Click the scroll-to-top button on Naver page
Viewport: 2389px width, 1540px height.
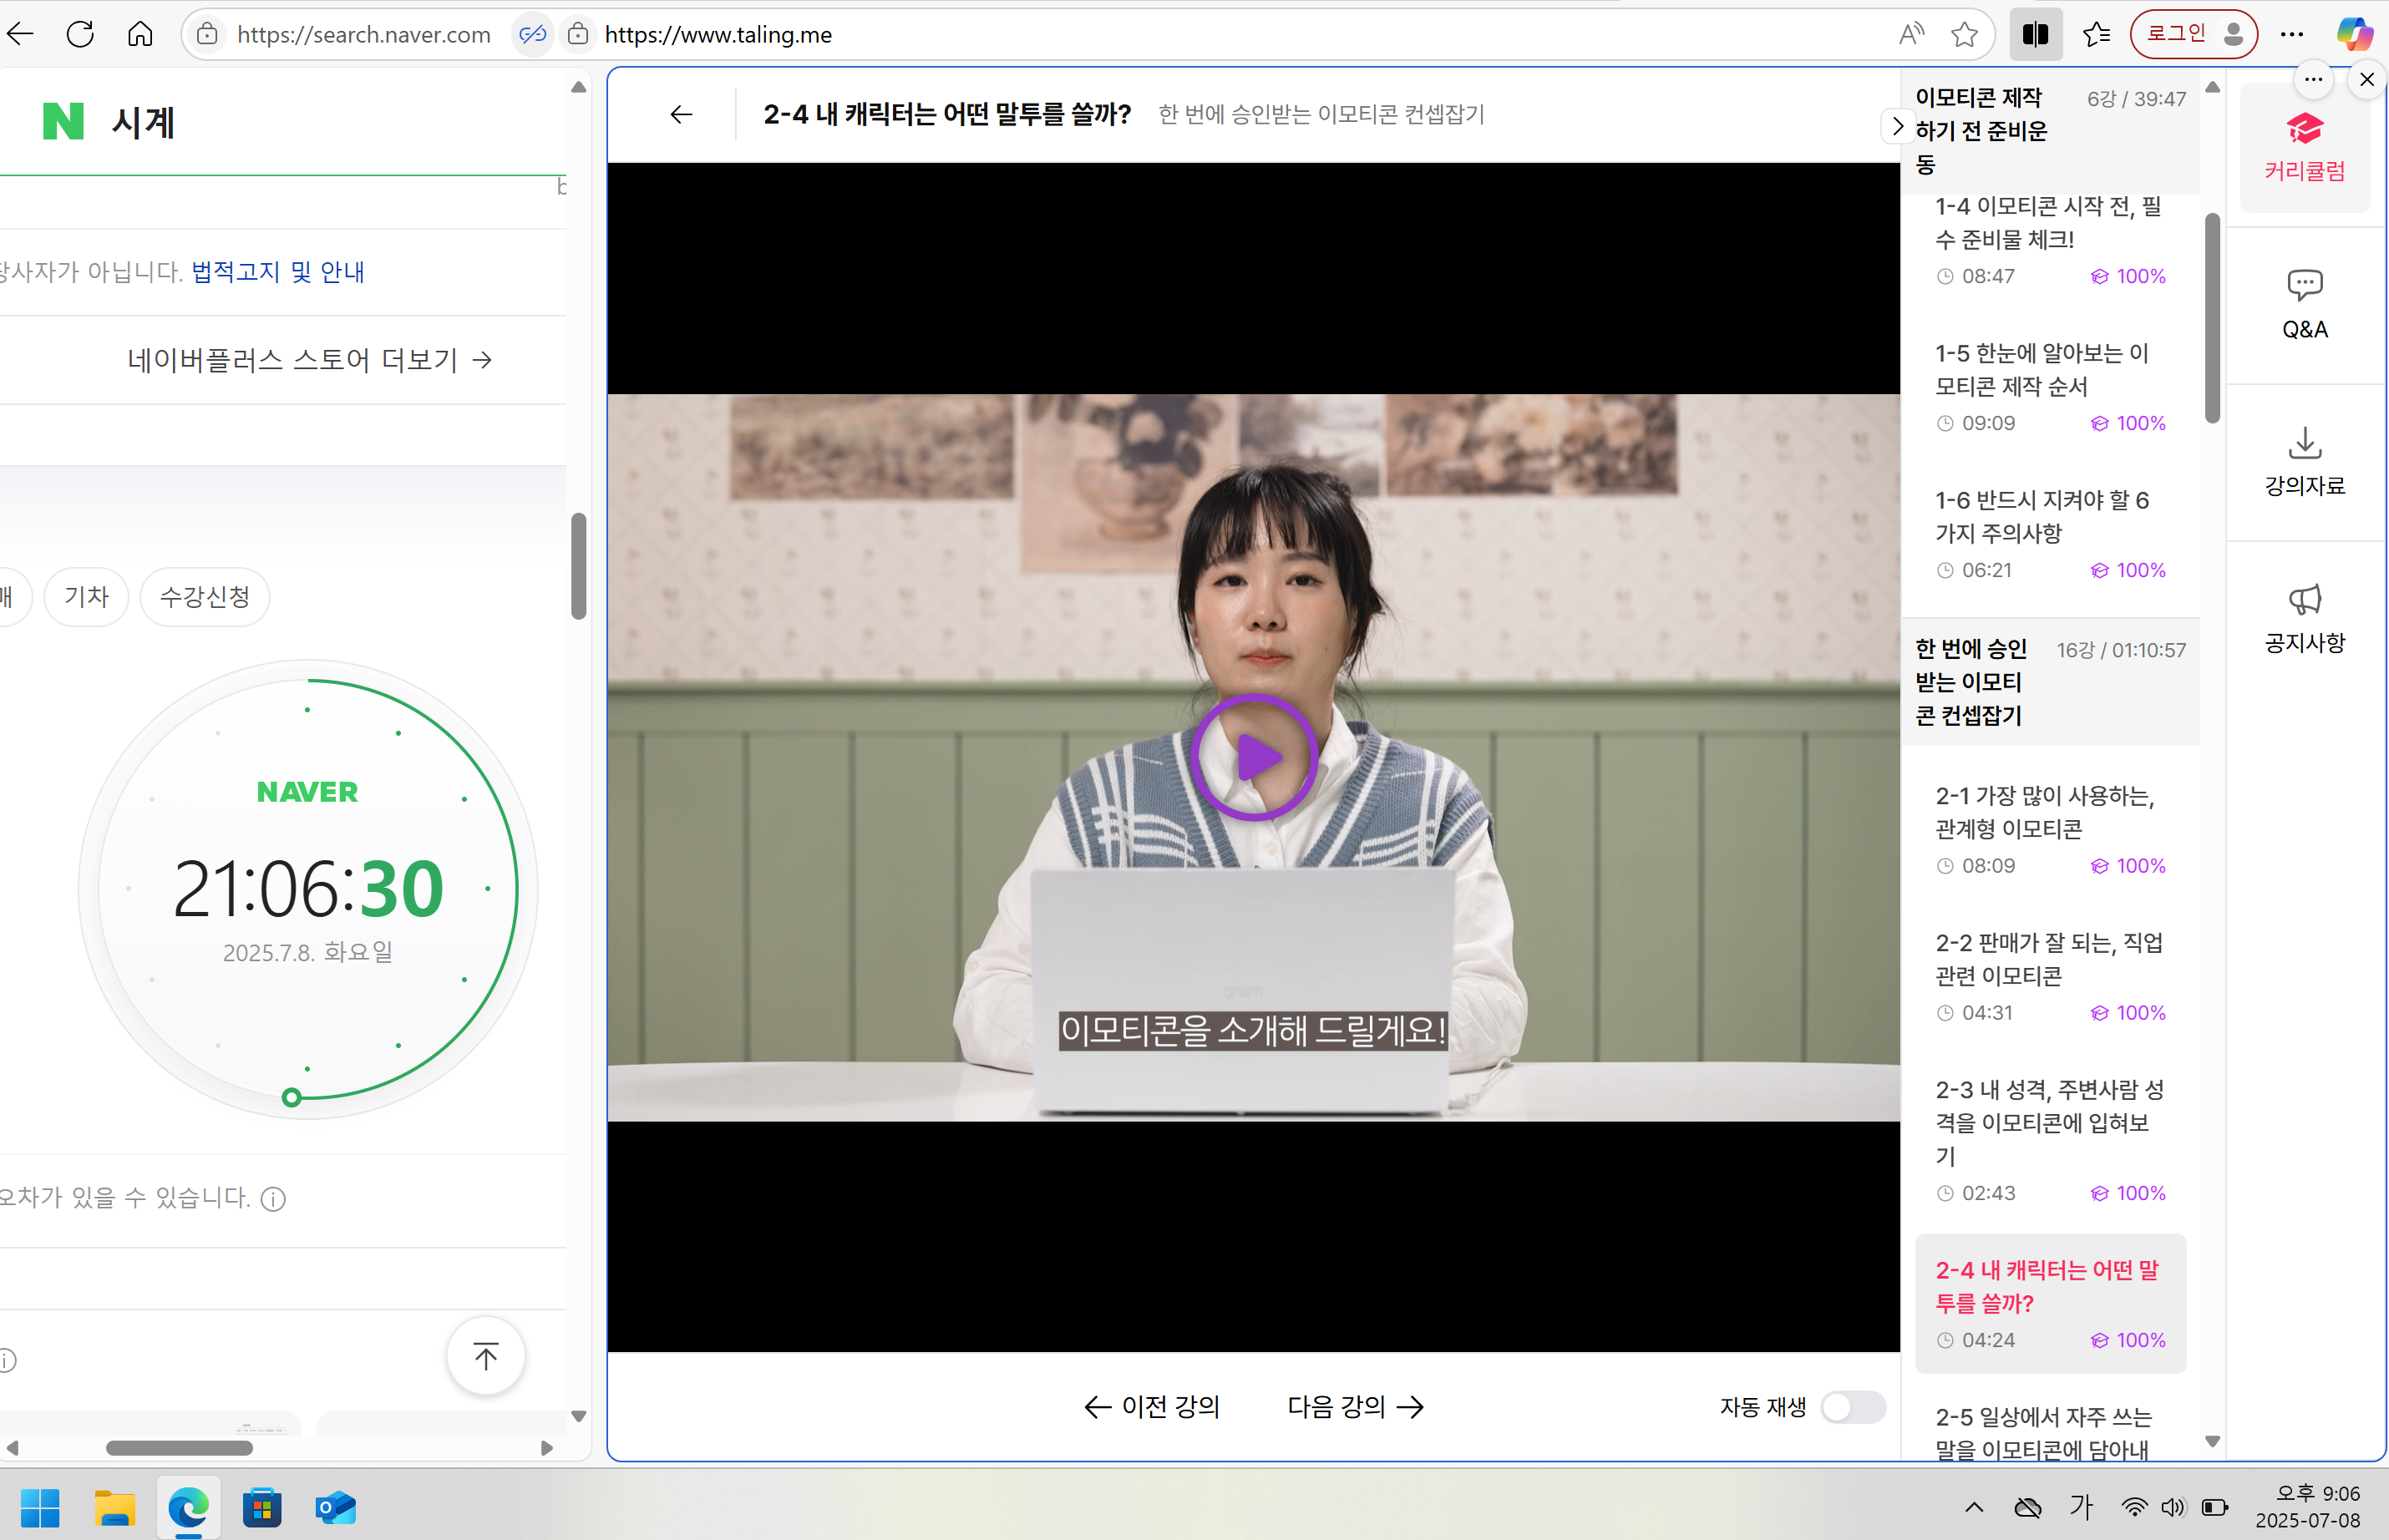click(486, 1356)
